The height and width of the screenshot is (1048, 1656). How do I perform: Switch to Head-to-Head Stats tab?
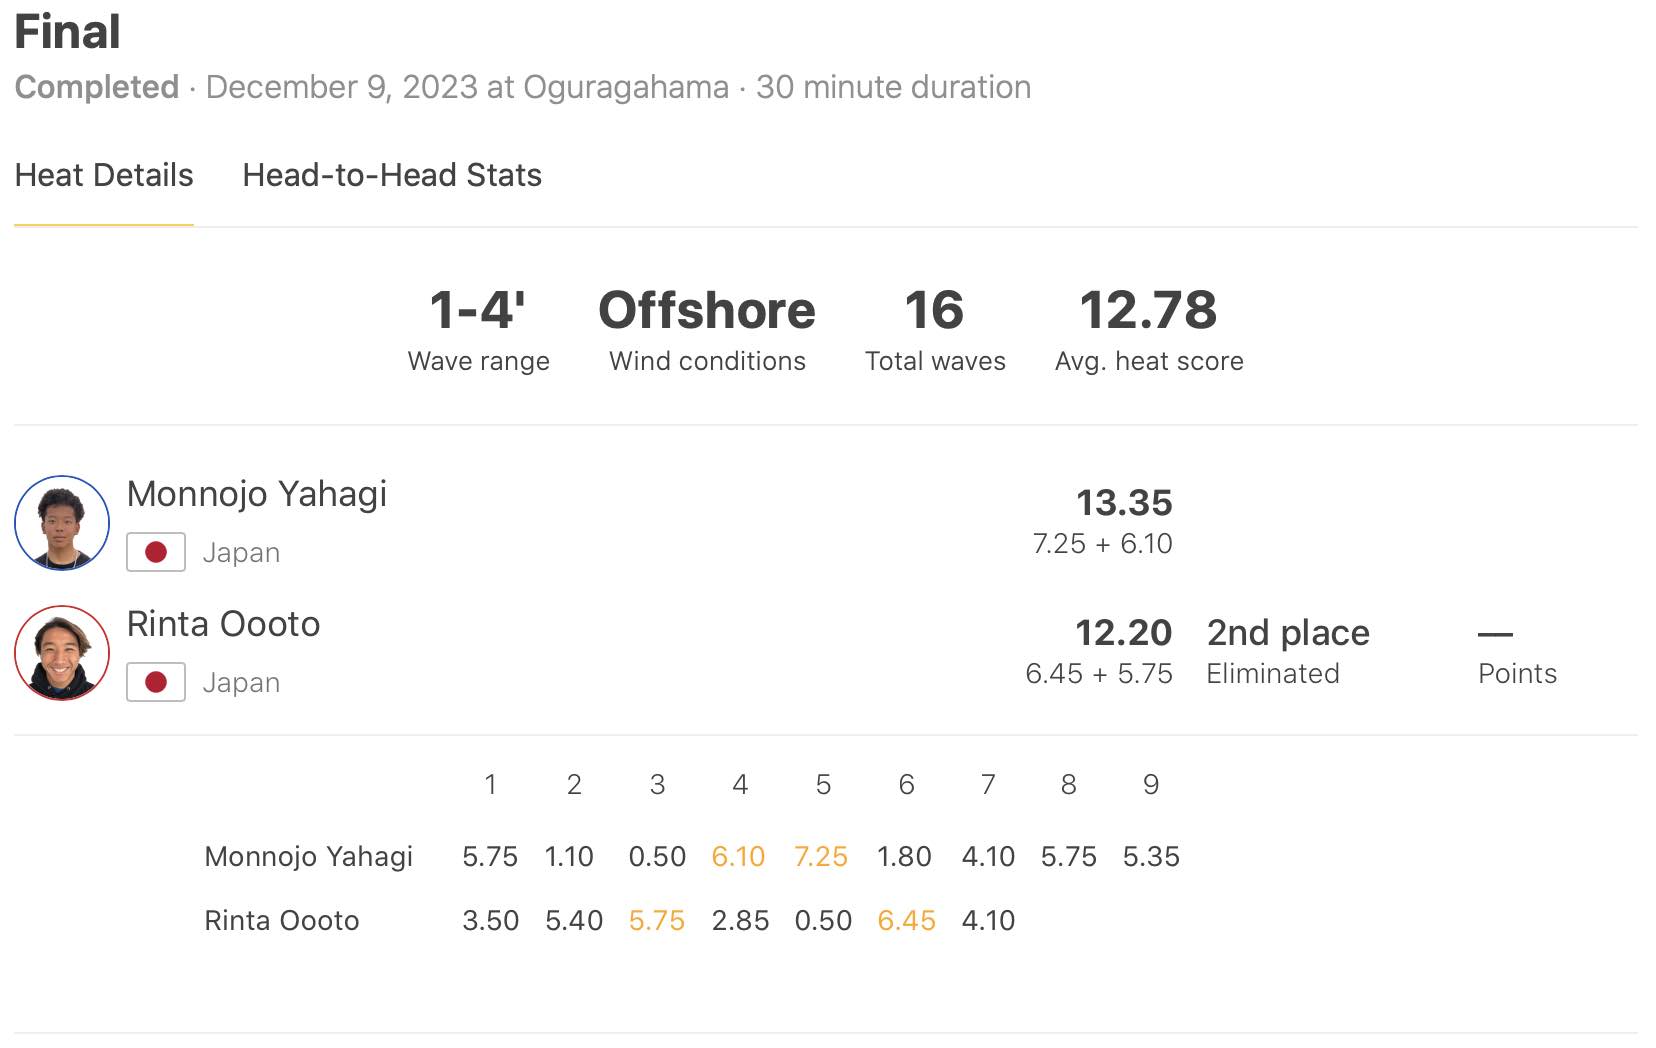(392, 176)
